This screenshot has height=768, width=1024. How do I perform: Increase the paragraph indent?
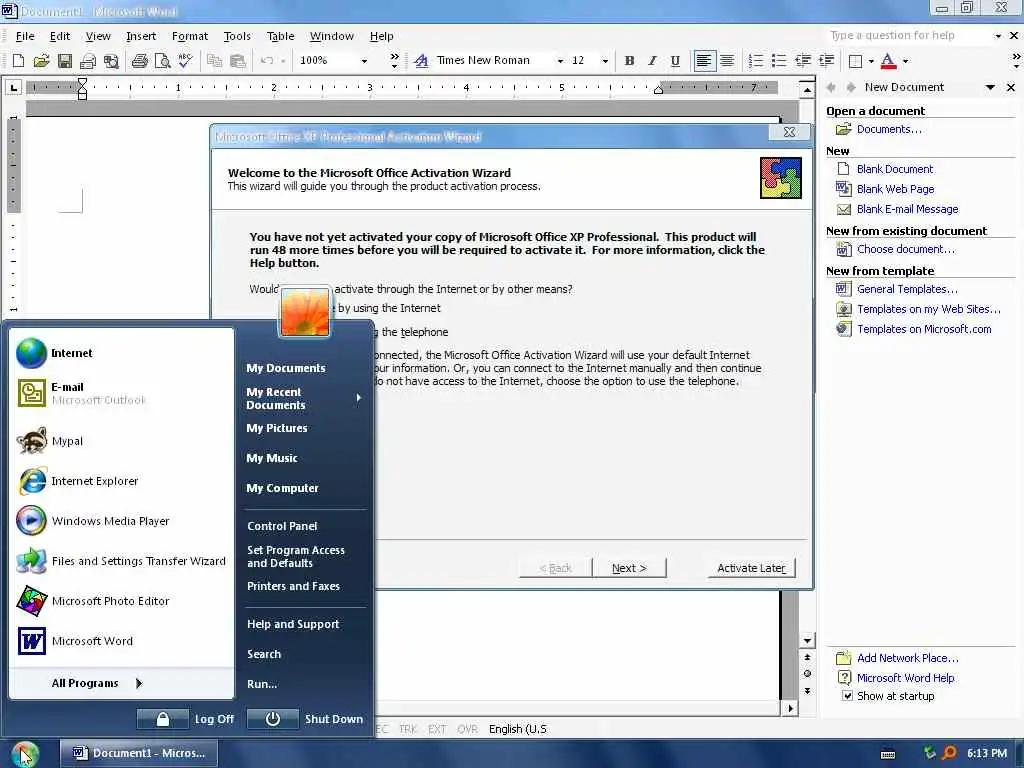click(826, 61)
